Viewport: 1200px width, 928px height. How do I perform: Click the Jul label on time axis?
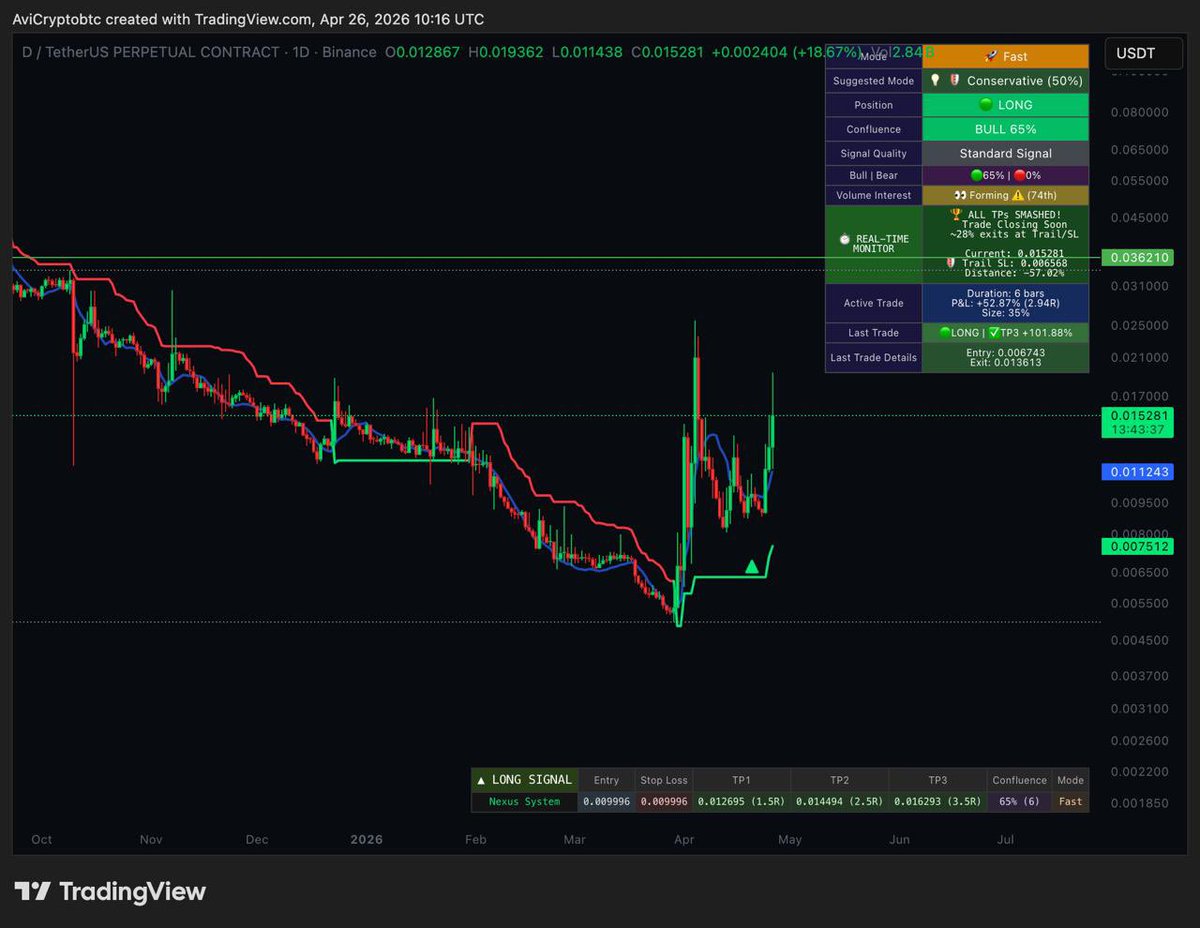tap(1005, 840)
